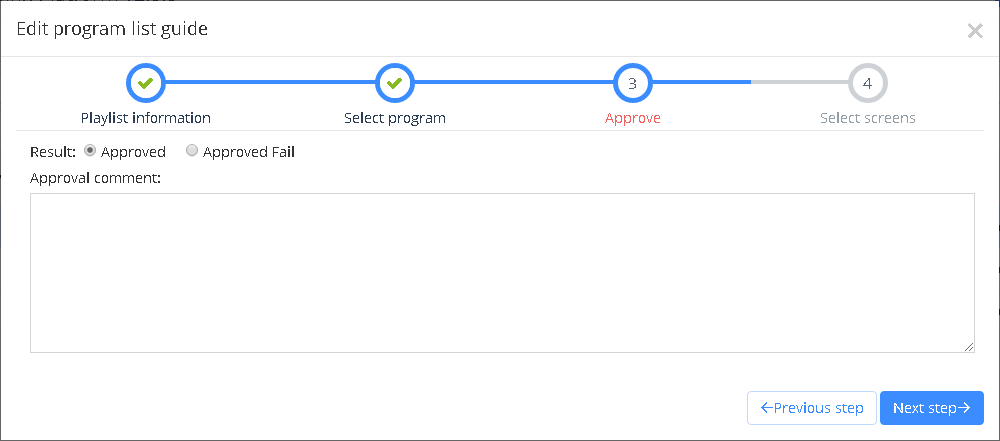This screenshot has height=441, width=1000.
Task: Go back with Previous step button
Action: pos(812,408)
